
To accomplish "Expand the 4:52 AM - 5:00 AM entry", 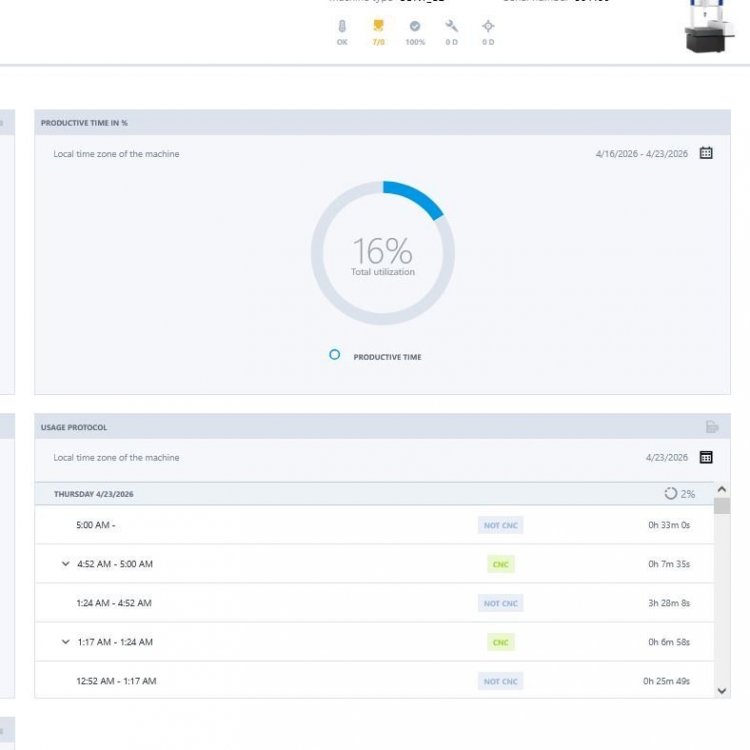I will pos(66,564).
